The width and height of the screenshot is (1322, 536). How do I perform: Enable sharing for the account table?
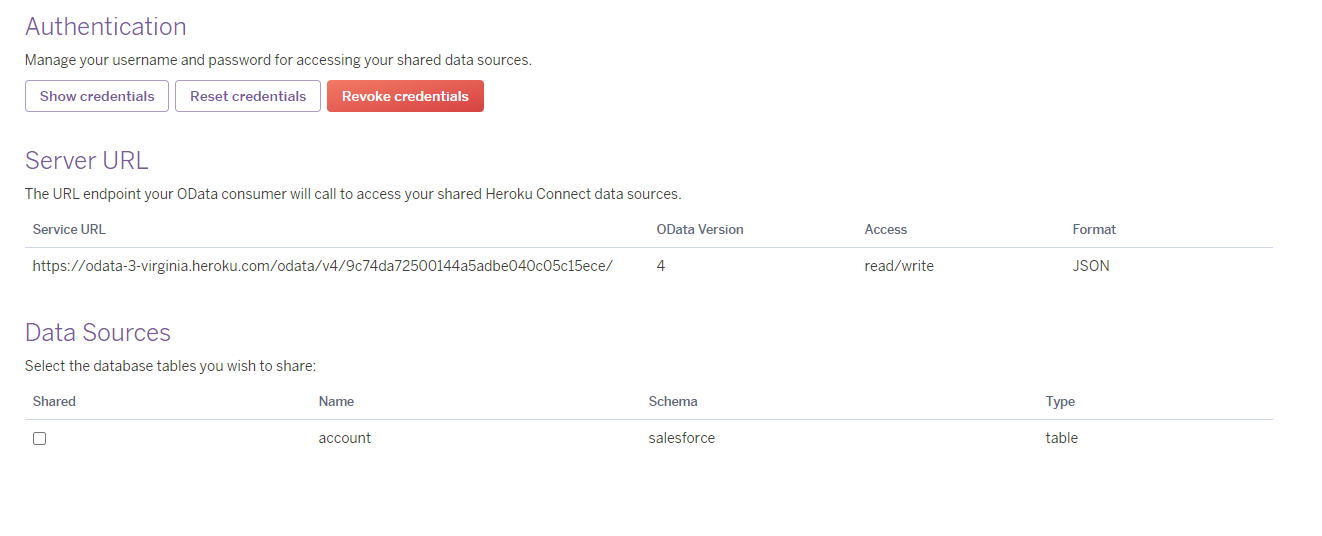[40, 438]
